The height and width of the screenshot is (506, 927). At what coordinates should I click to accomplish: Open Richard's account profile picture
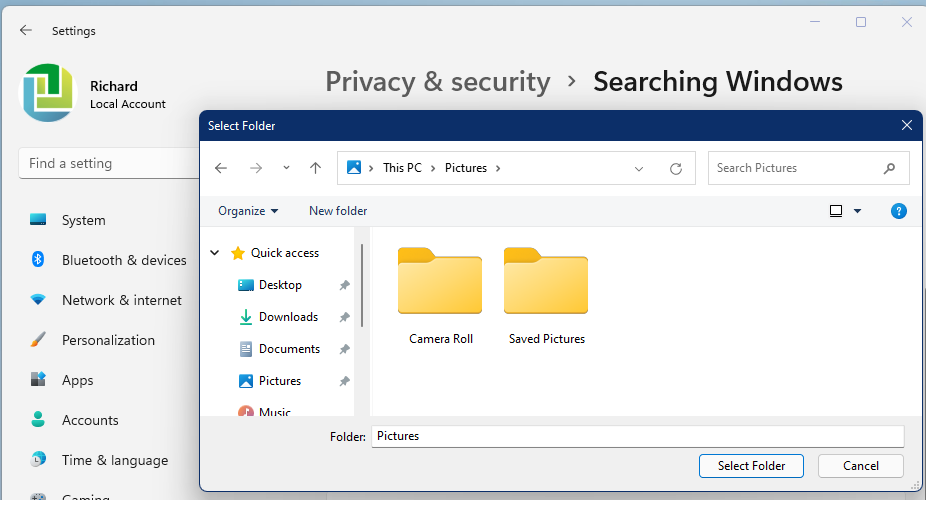point(48,93)
